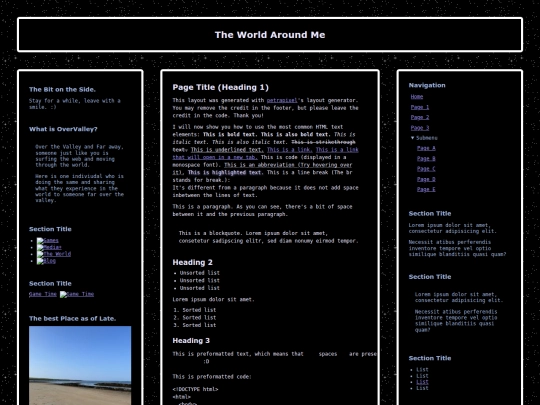Go to Home in Navigation
The image size is (540, 405).
(x=417, y=97)
